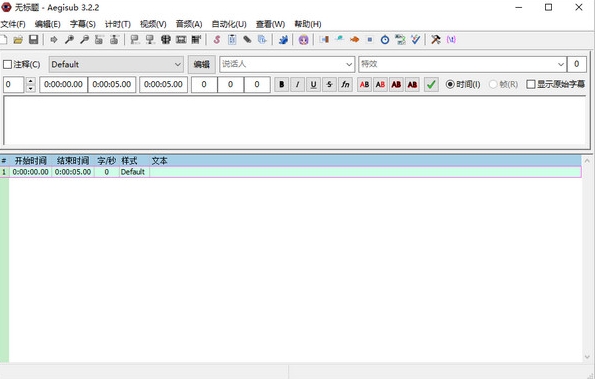
Task: Open the 字幕(S) menu
Action: point(82,24)
